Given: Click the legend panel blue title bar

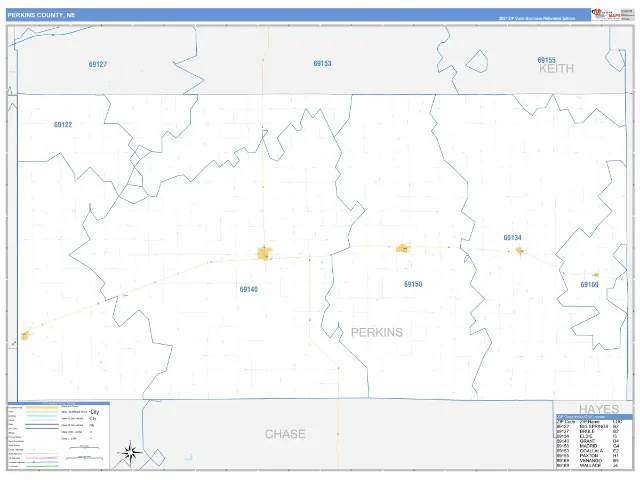Looking at the screenshot, I should click(58, 403).
